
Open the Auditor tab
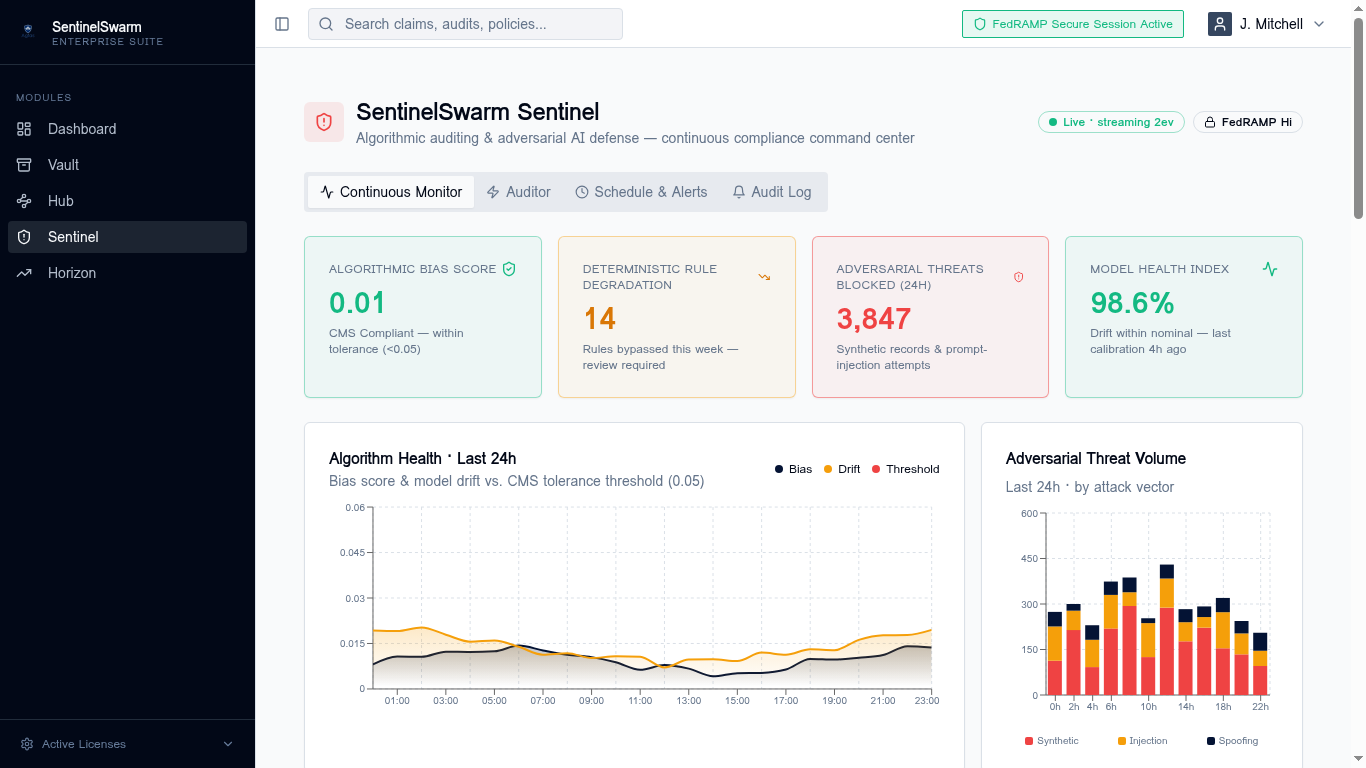pyautogui.click(x=518, y=192)
